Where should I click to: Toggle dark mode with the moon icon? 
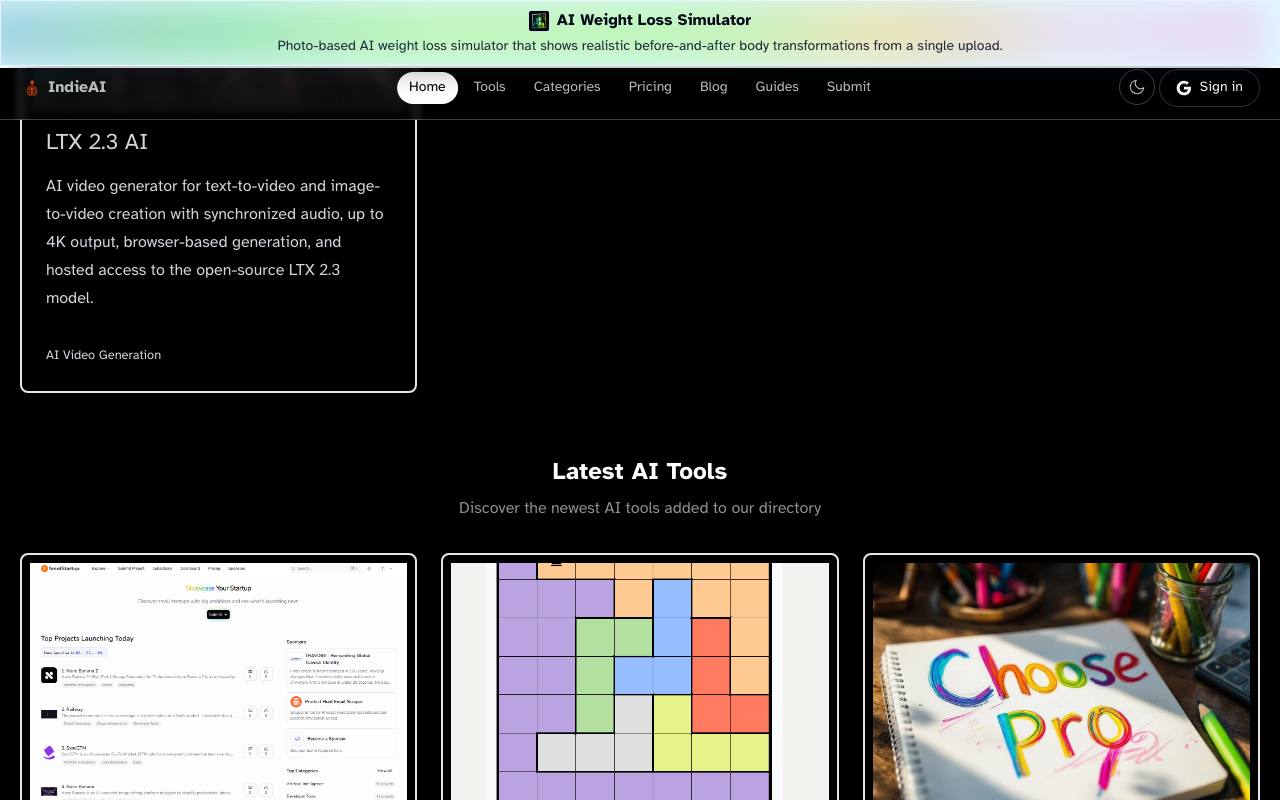click(x=1137, y=87)
